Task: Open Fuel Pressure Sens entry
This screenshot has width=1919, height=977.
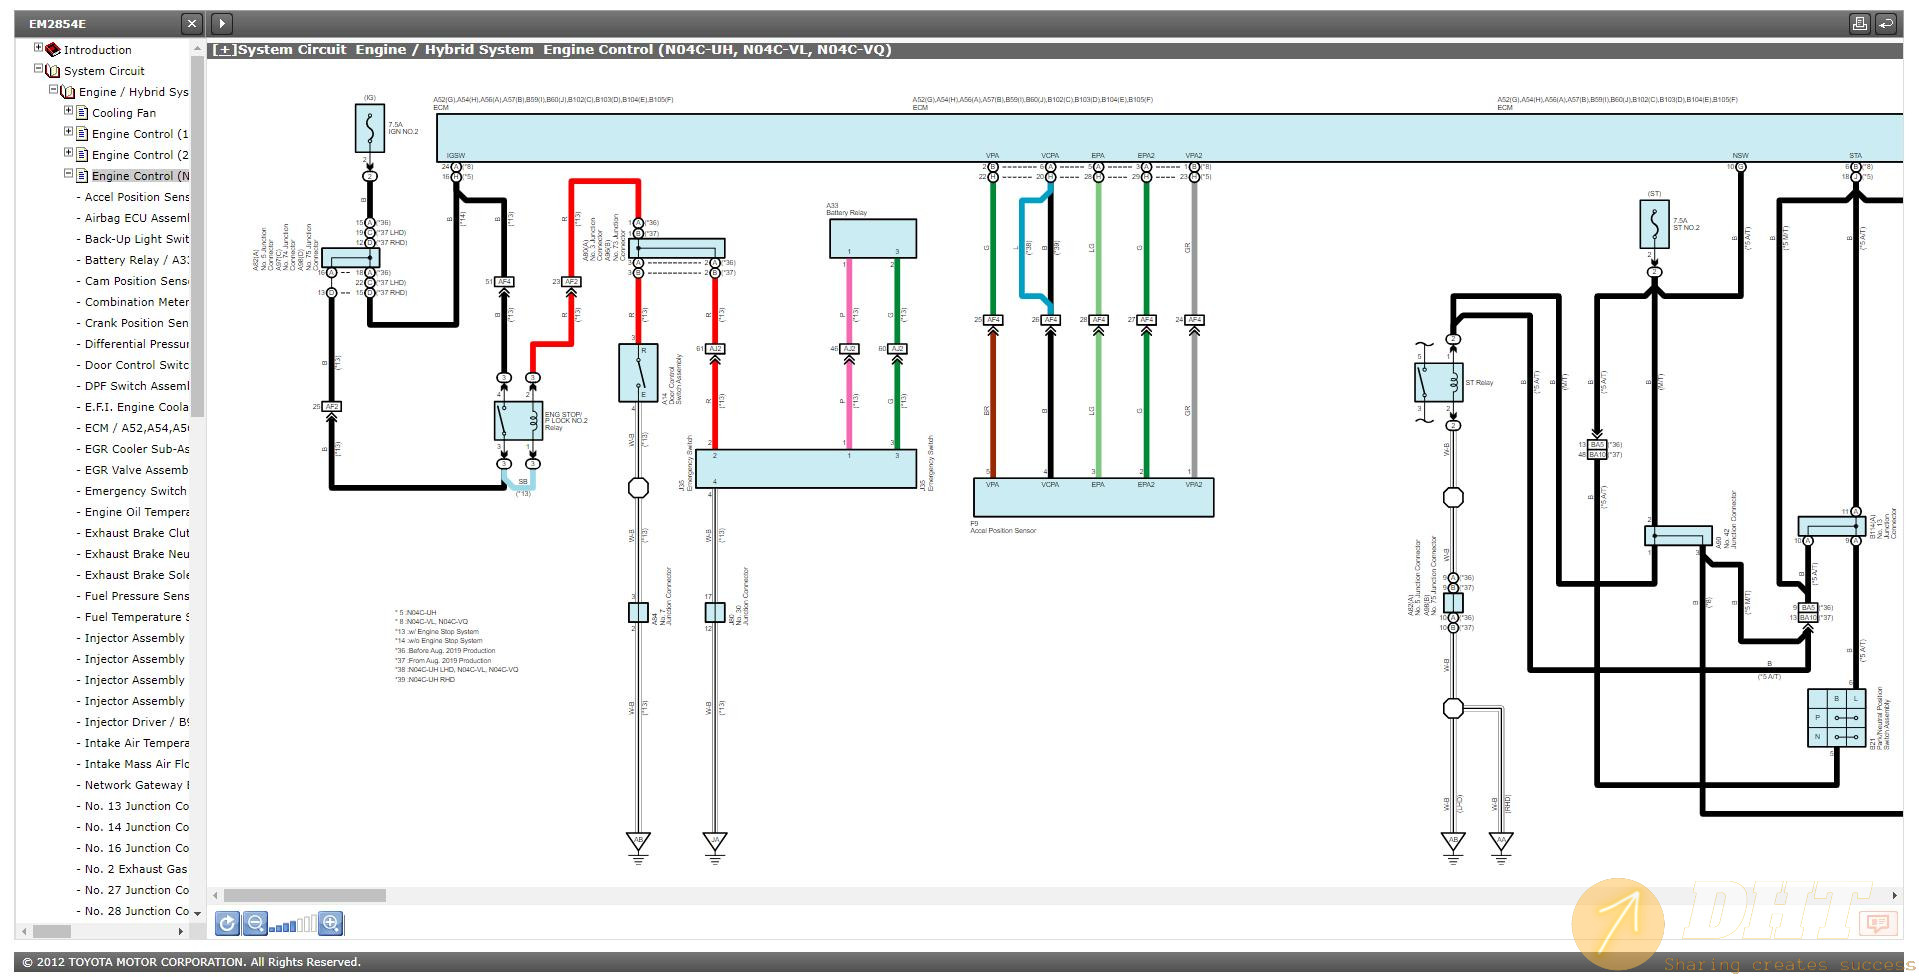Action: [x=137, y=596]
